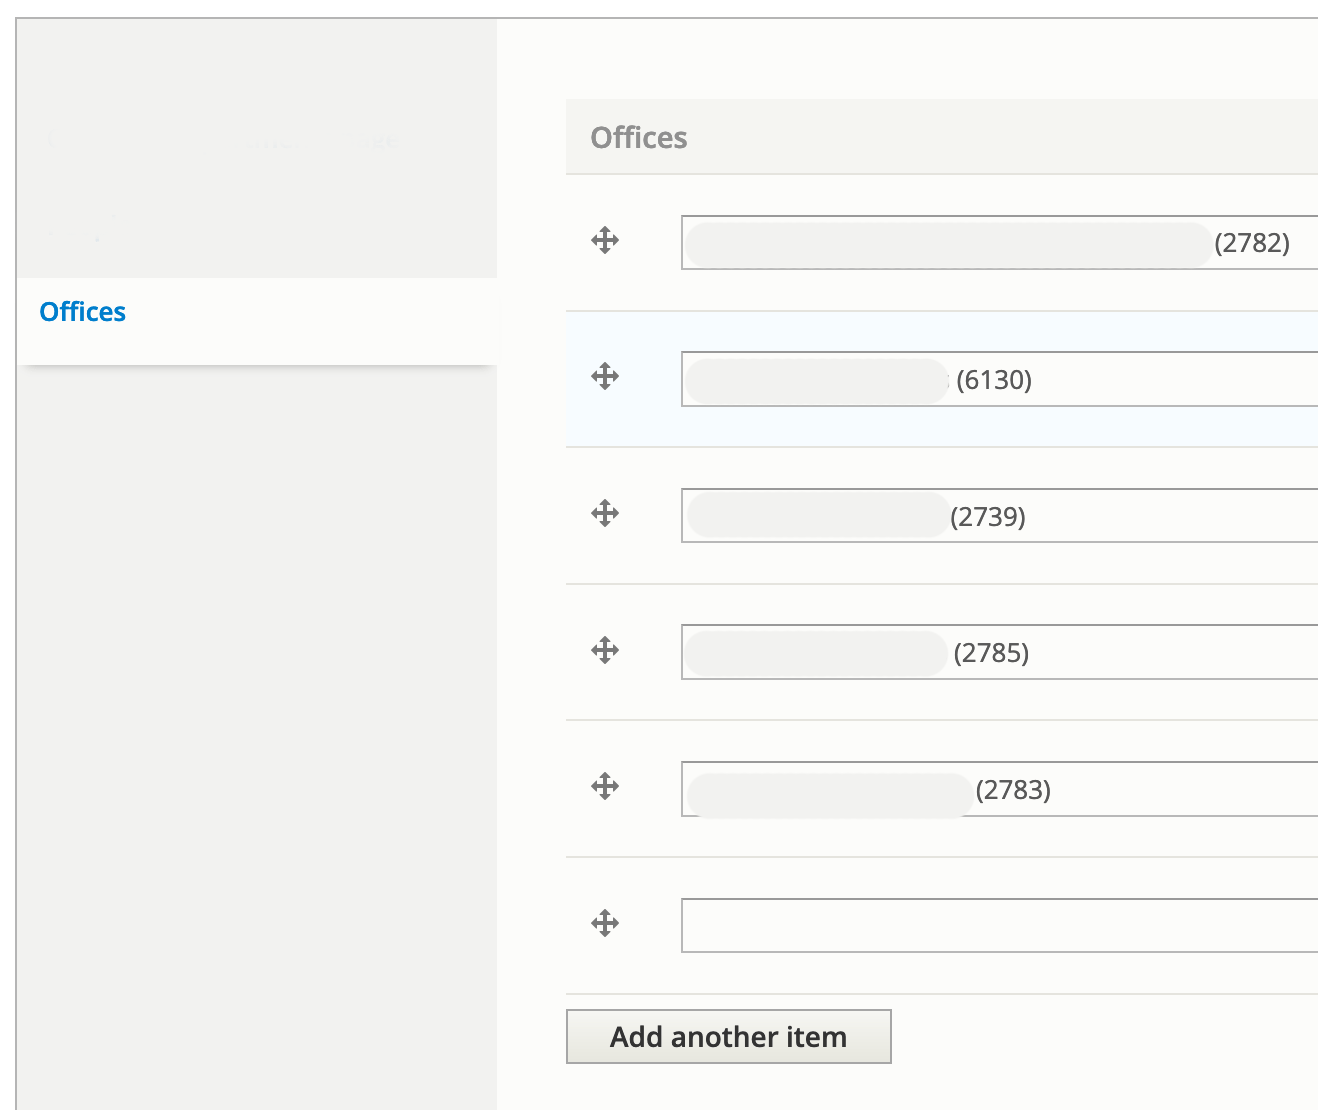This screenshot has height=1110, width=1318.
Task: Grab the drag handle of the empty row
Action: pyautogui.click(x=605, y=923)
